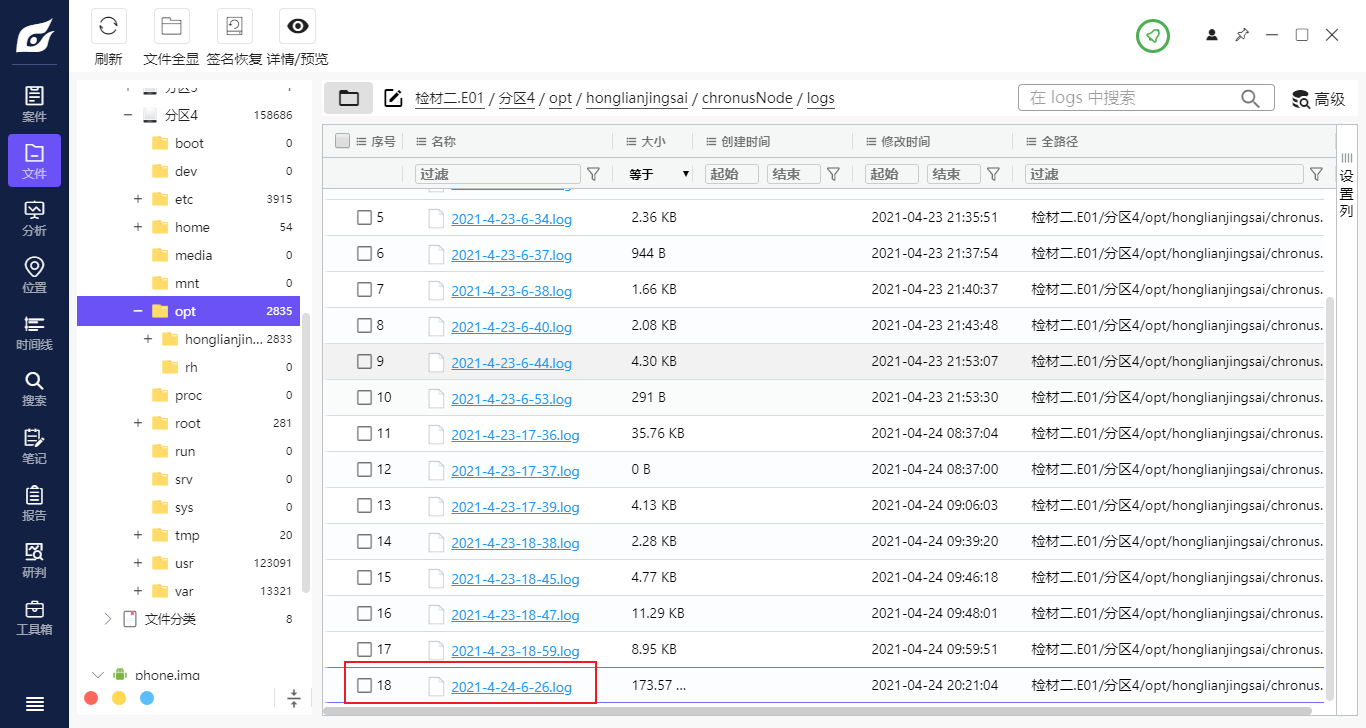Tick the checkbox for row 9
This screenshot has height=728, width=1366.
(x=365, y=361)
